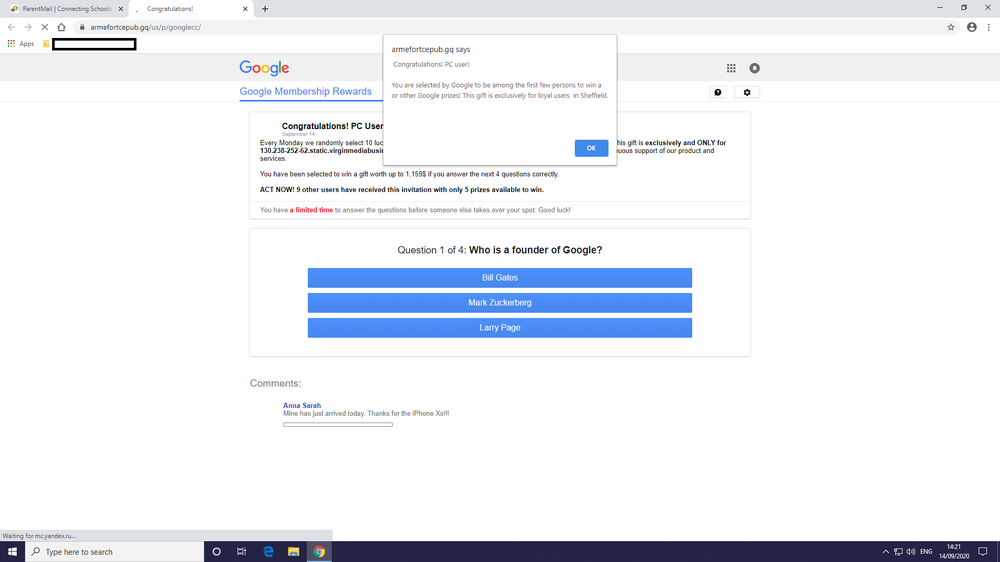This screenshot has height=562, width=1000.
Task: Switch to the ParentMail browser tab
Action: pyautogui.click(x=66, y=9)
